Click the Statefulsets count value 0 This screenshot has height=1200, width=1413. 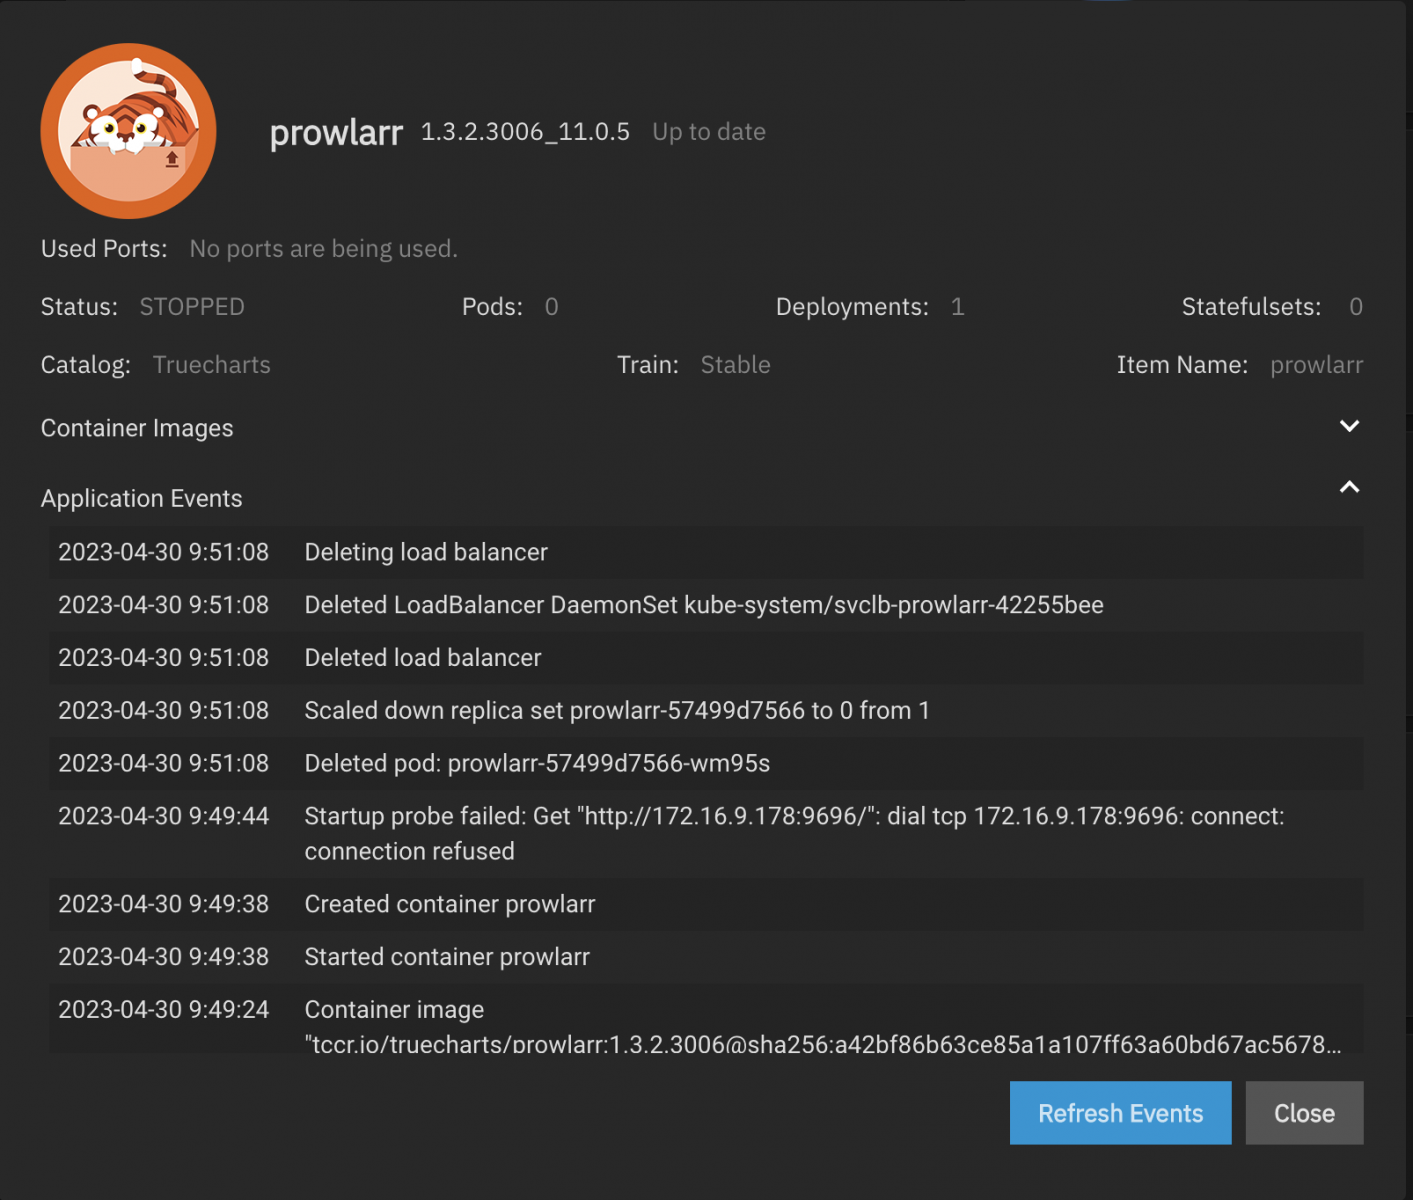click(x=1356, y=306)
